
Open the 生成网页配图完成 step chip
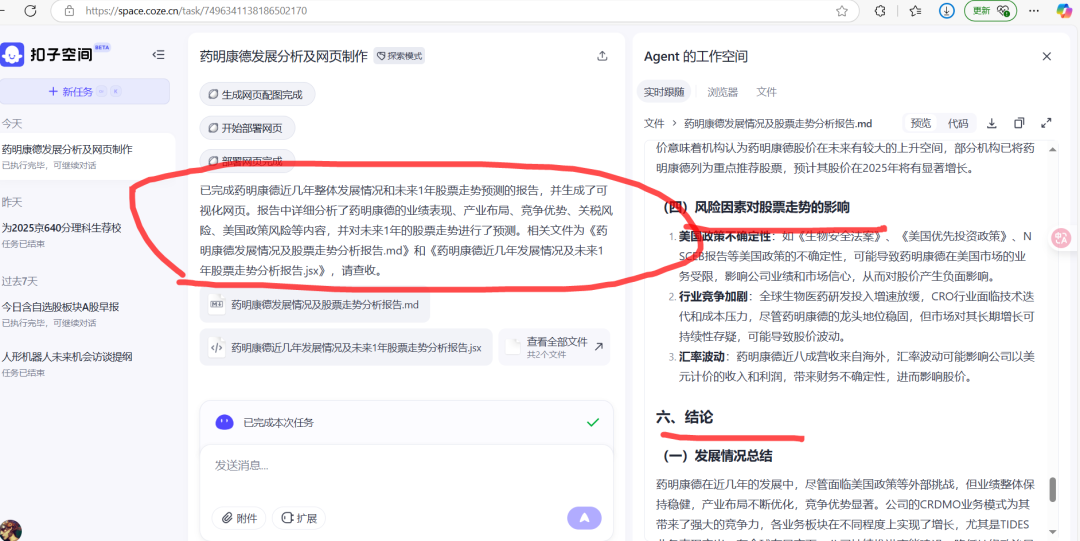tap(257, 94)
